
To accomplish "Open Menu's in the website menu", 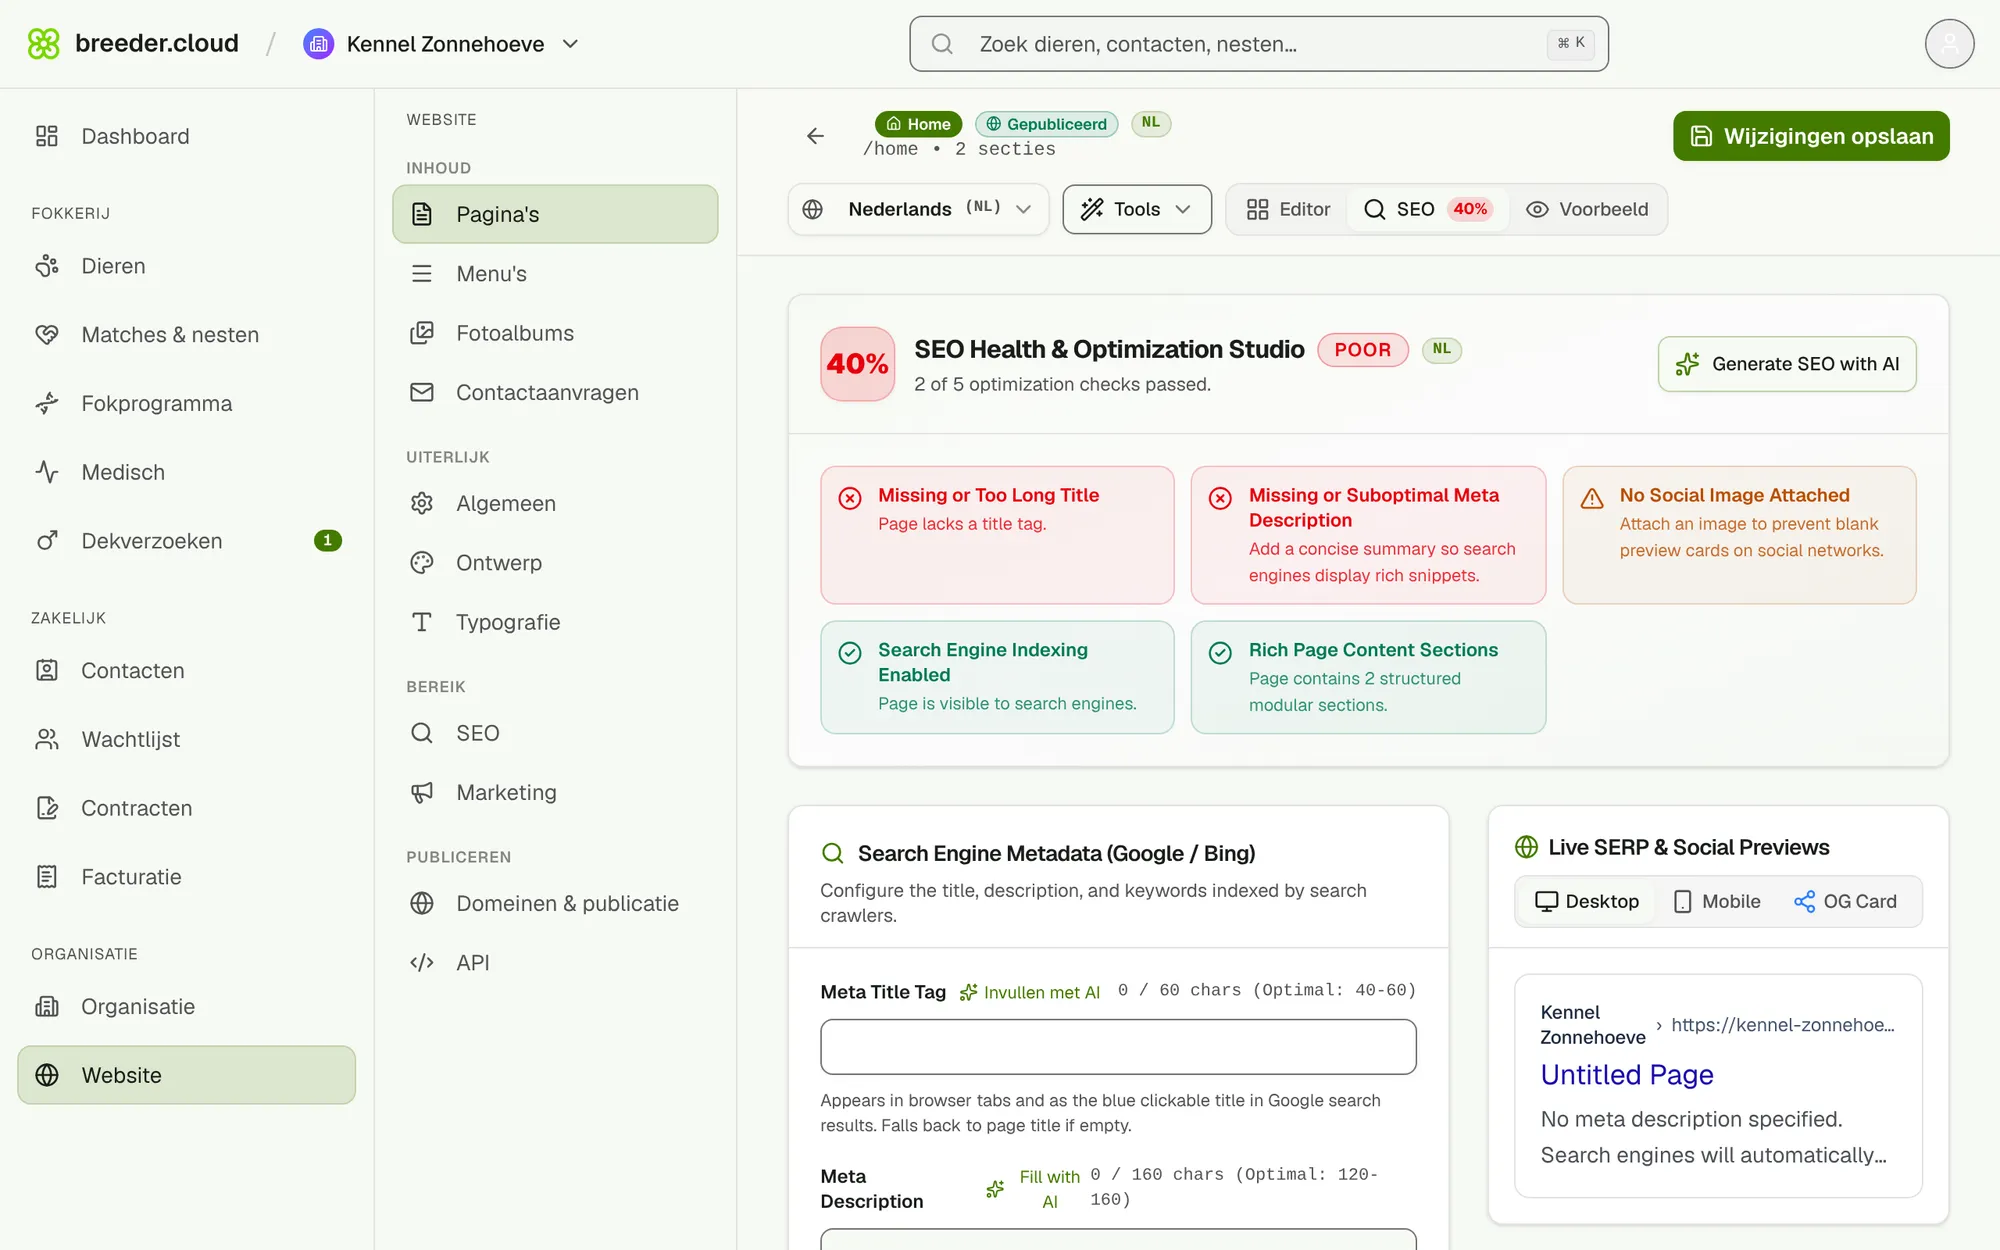I will pos(555,273).
